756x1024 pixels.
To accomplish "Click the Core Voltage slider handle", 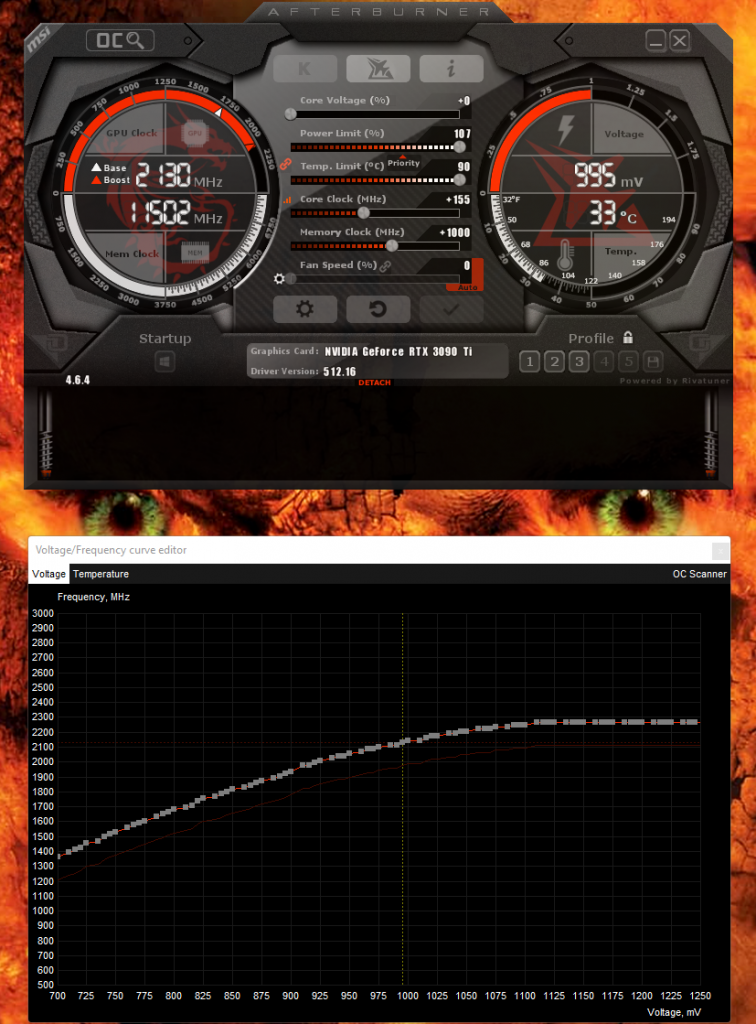I will (291, 115).
